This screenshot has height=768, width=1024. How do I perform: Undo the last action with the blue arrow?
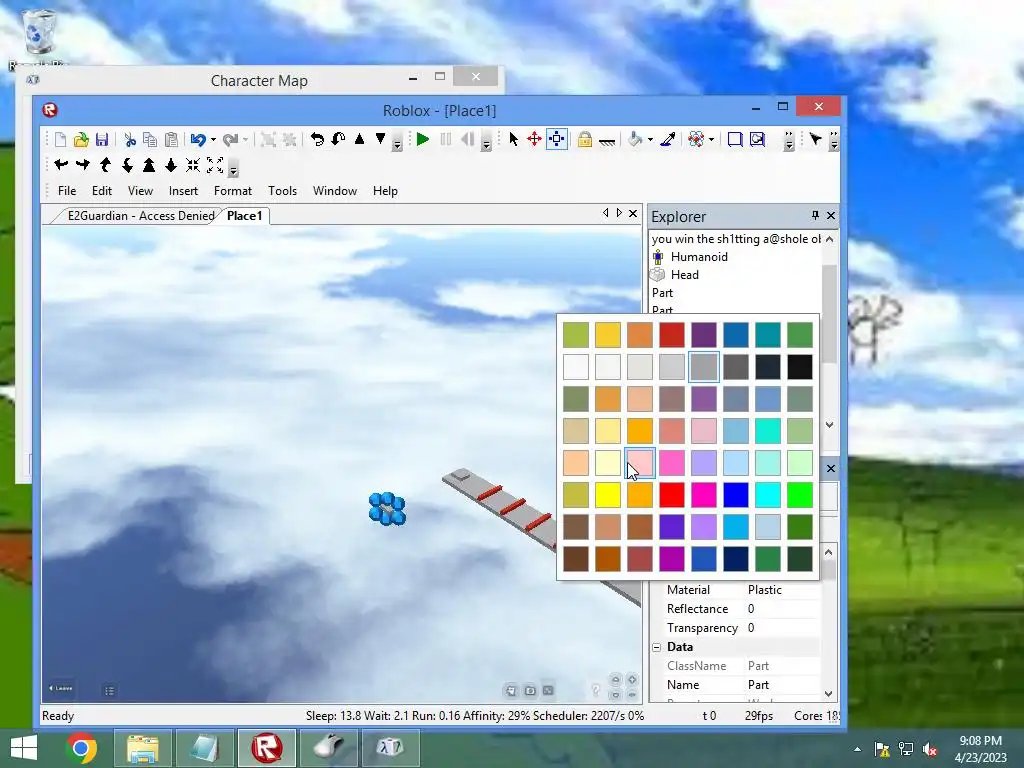tap(198, 139)
